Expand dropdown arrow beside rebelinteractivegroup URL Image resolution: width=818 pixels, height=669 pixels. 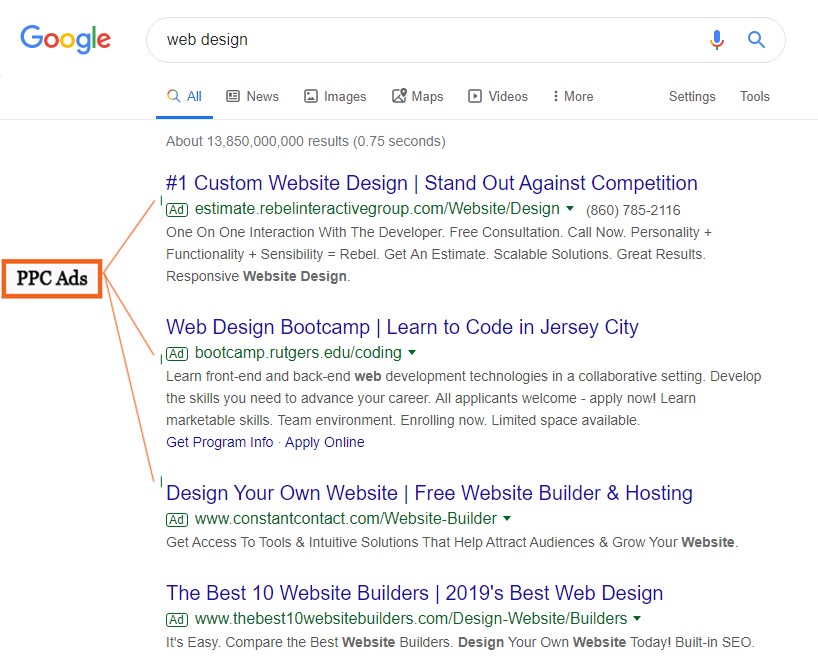coord(570,208)
